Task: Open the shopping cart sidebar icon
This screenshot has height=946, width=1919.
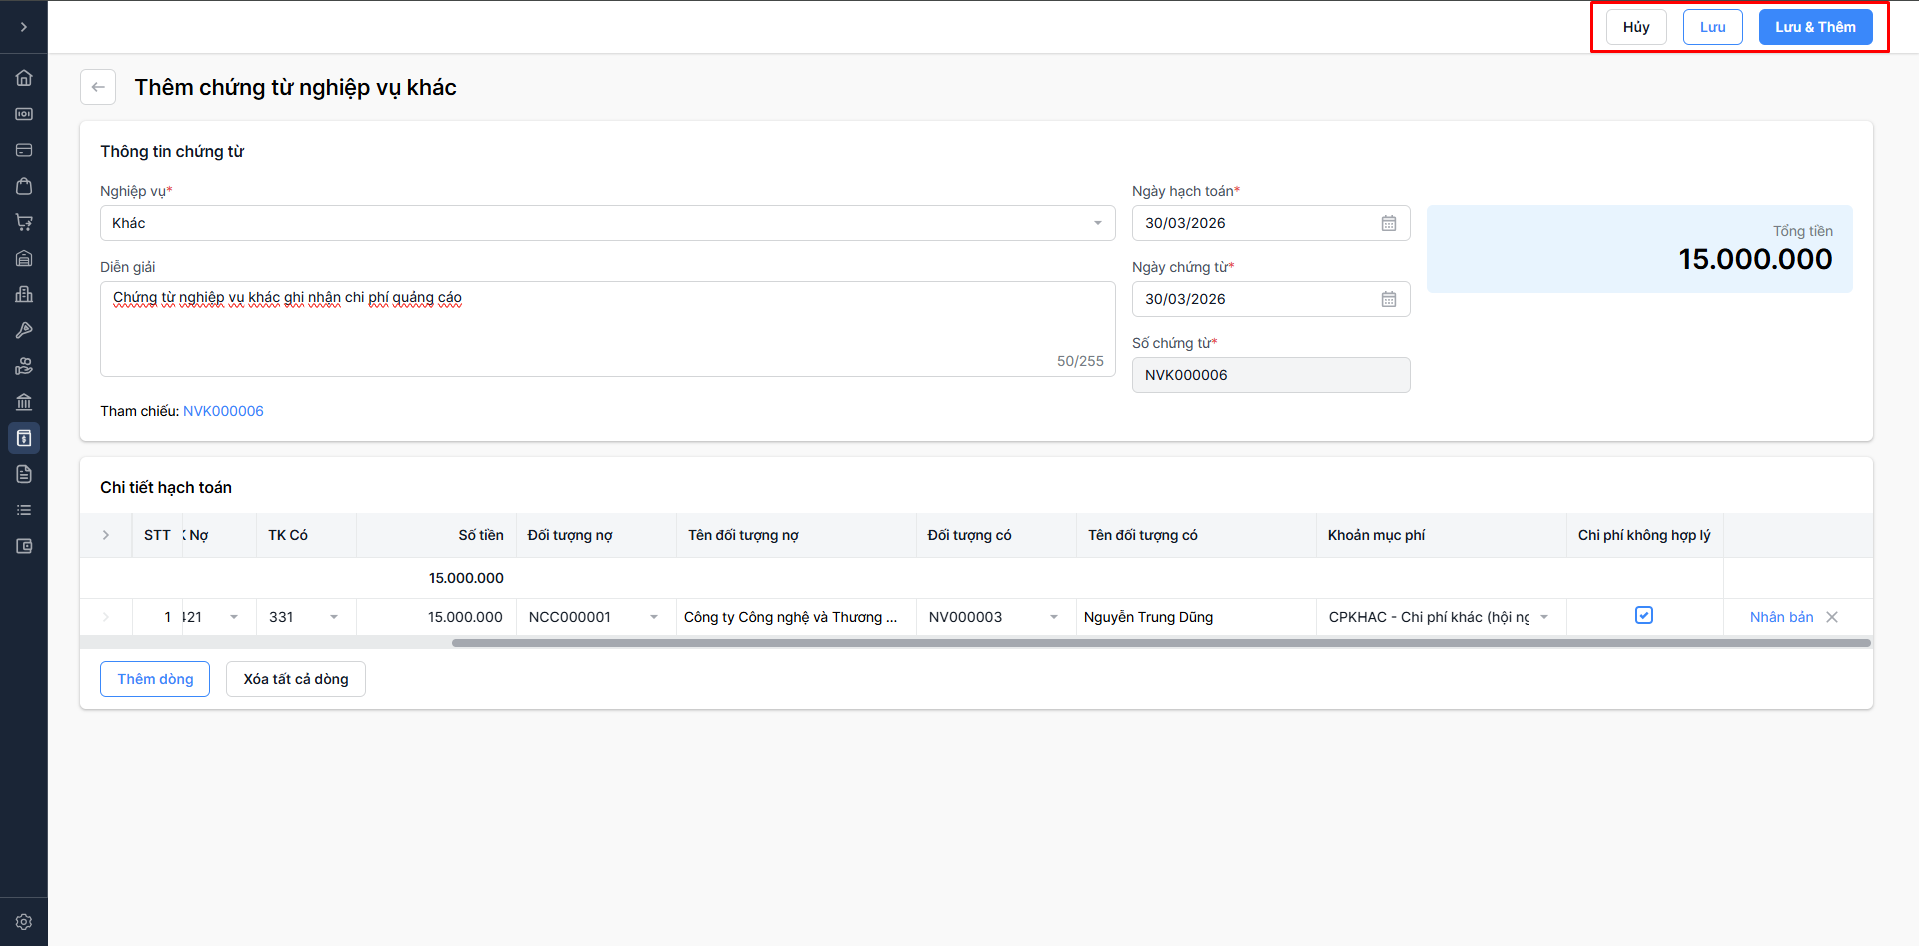Action: coord(24,222)
